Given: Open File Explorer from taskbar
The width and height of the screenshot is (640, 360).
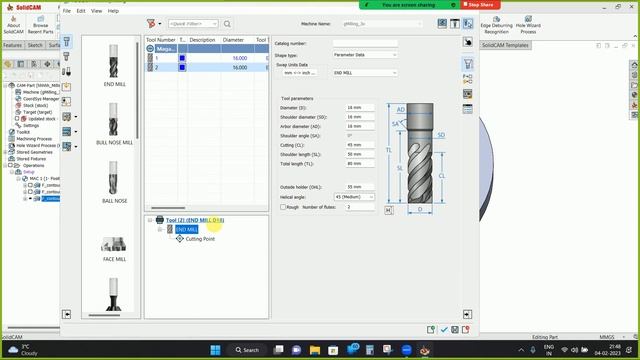Looking at the screenshot, I should coord(315,350).
